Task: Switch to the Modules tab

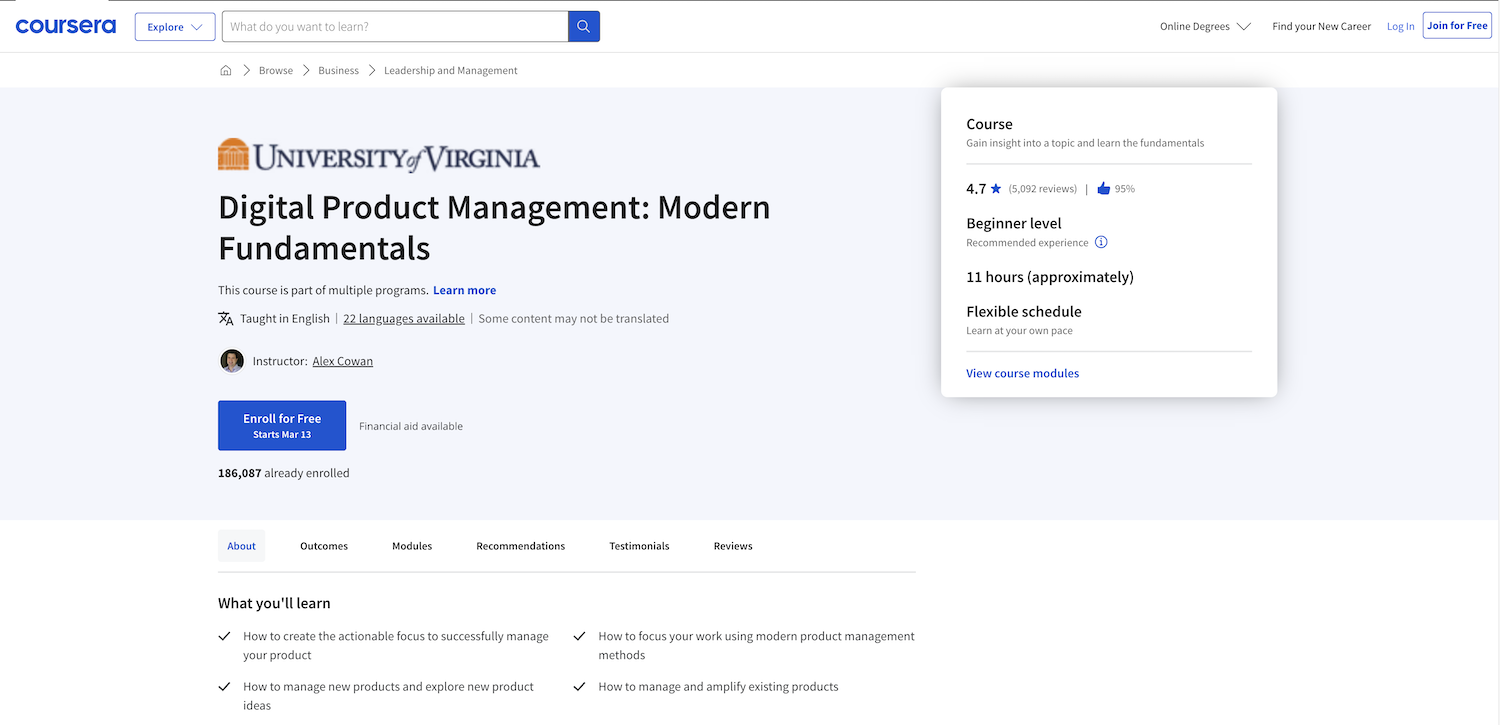Action: tap(412, 546)
